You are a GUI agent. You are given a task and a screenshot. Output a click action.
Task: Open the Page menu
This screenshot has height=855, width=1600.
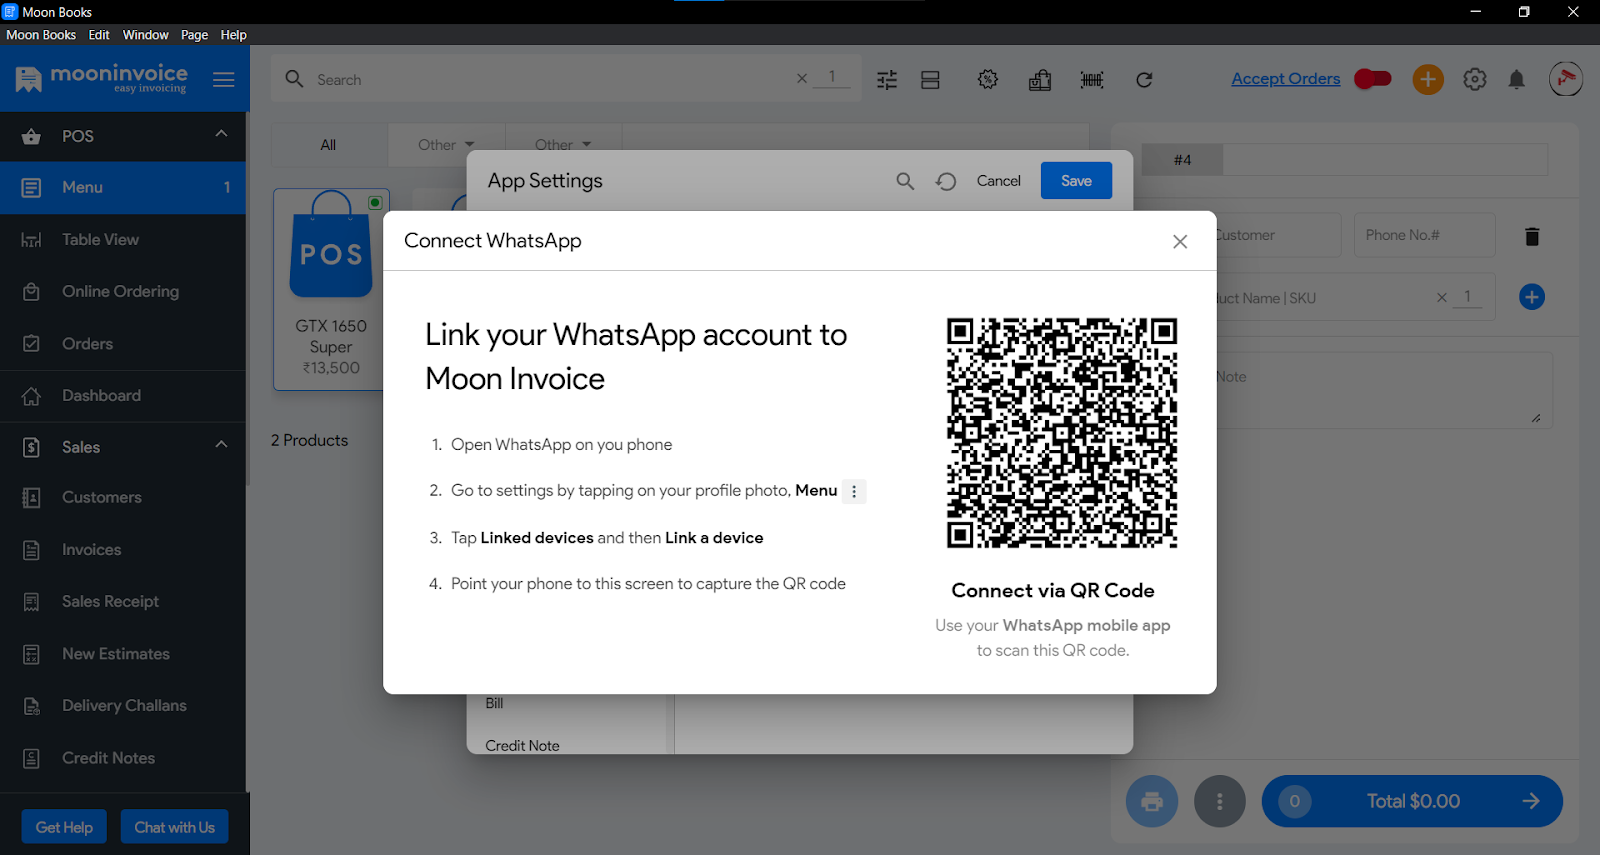[194, 35]
